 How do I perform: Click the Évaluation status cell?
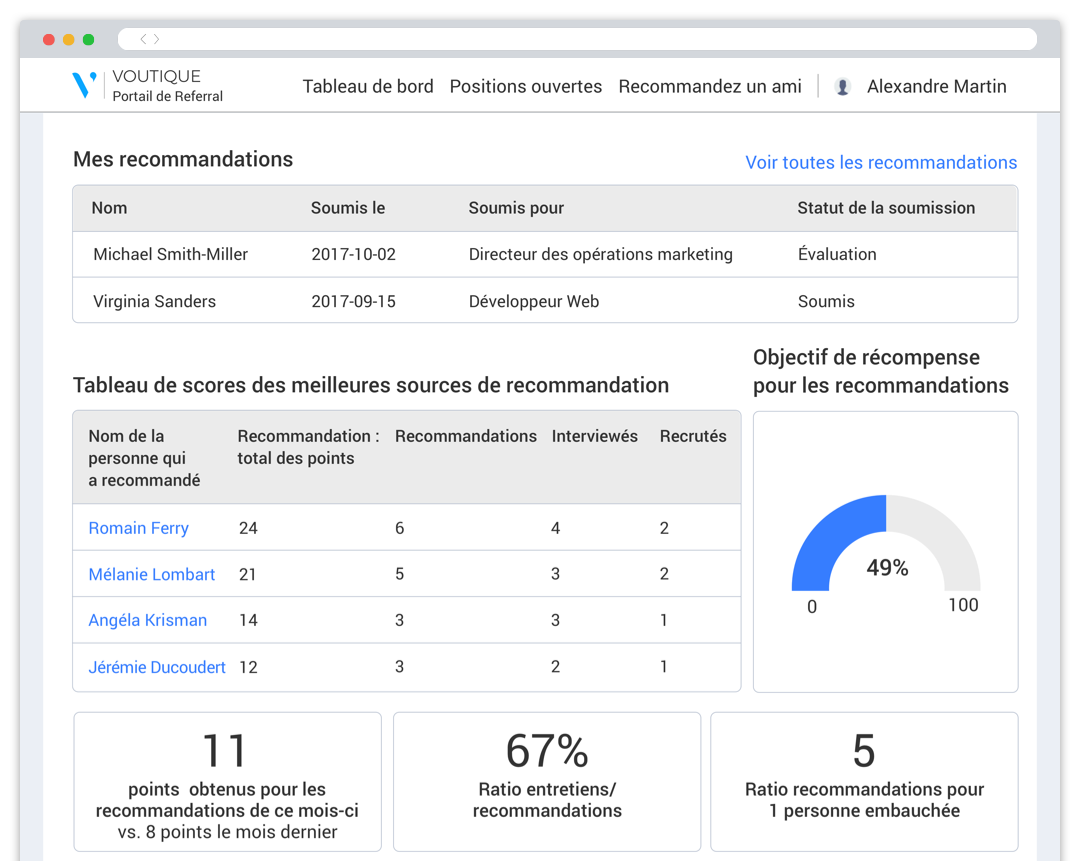click(x=837, y=254)
